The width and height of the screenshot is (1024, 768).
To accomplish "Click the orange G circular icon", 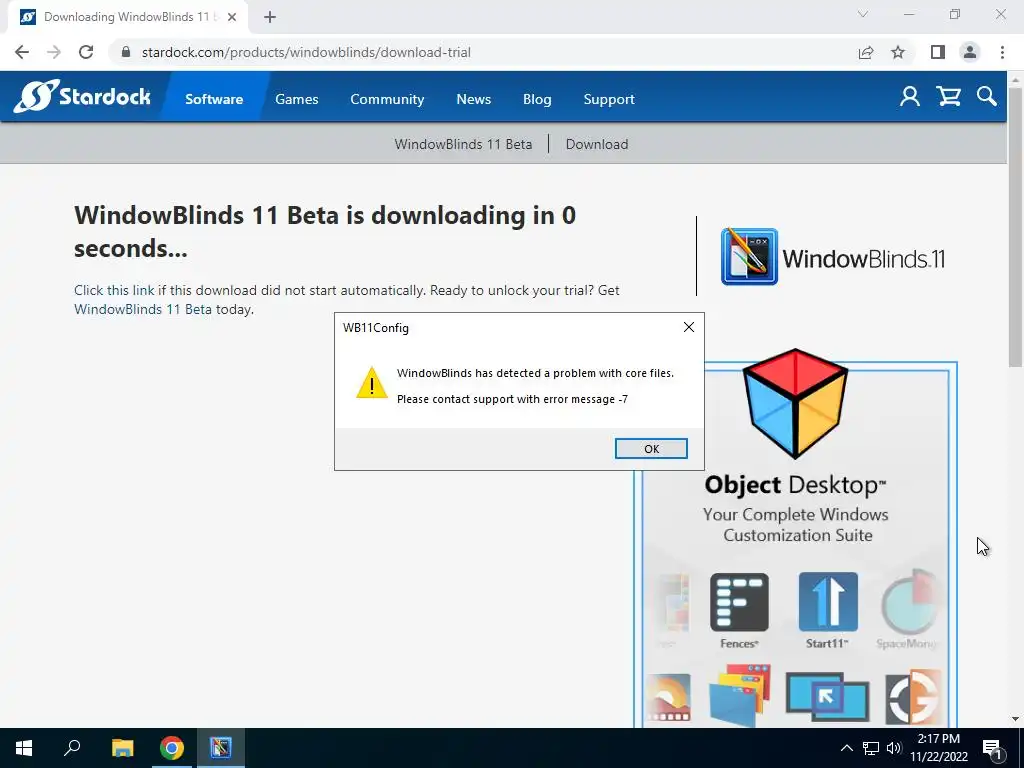I will click(913, 696).
